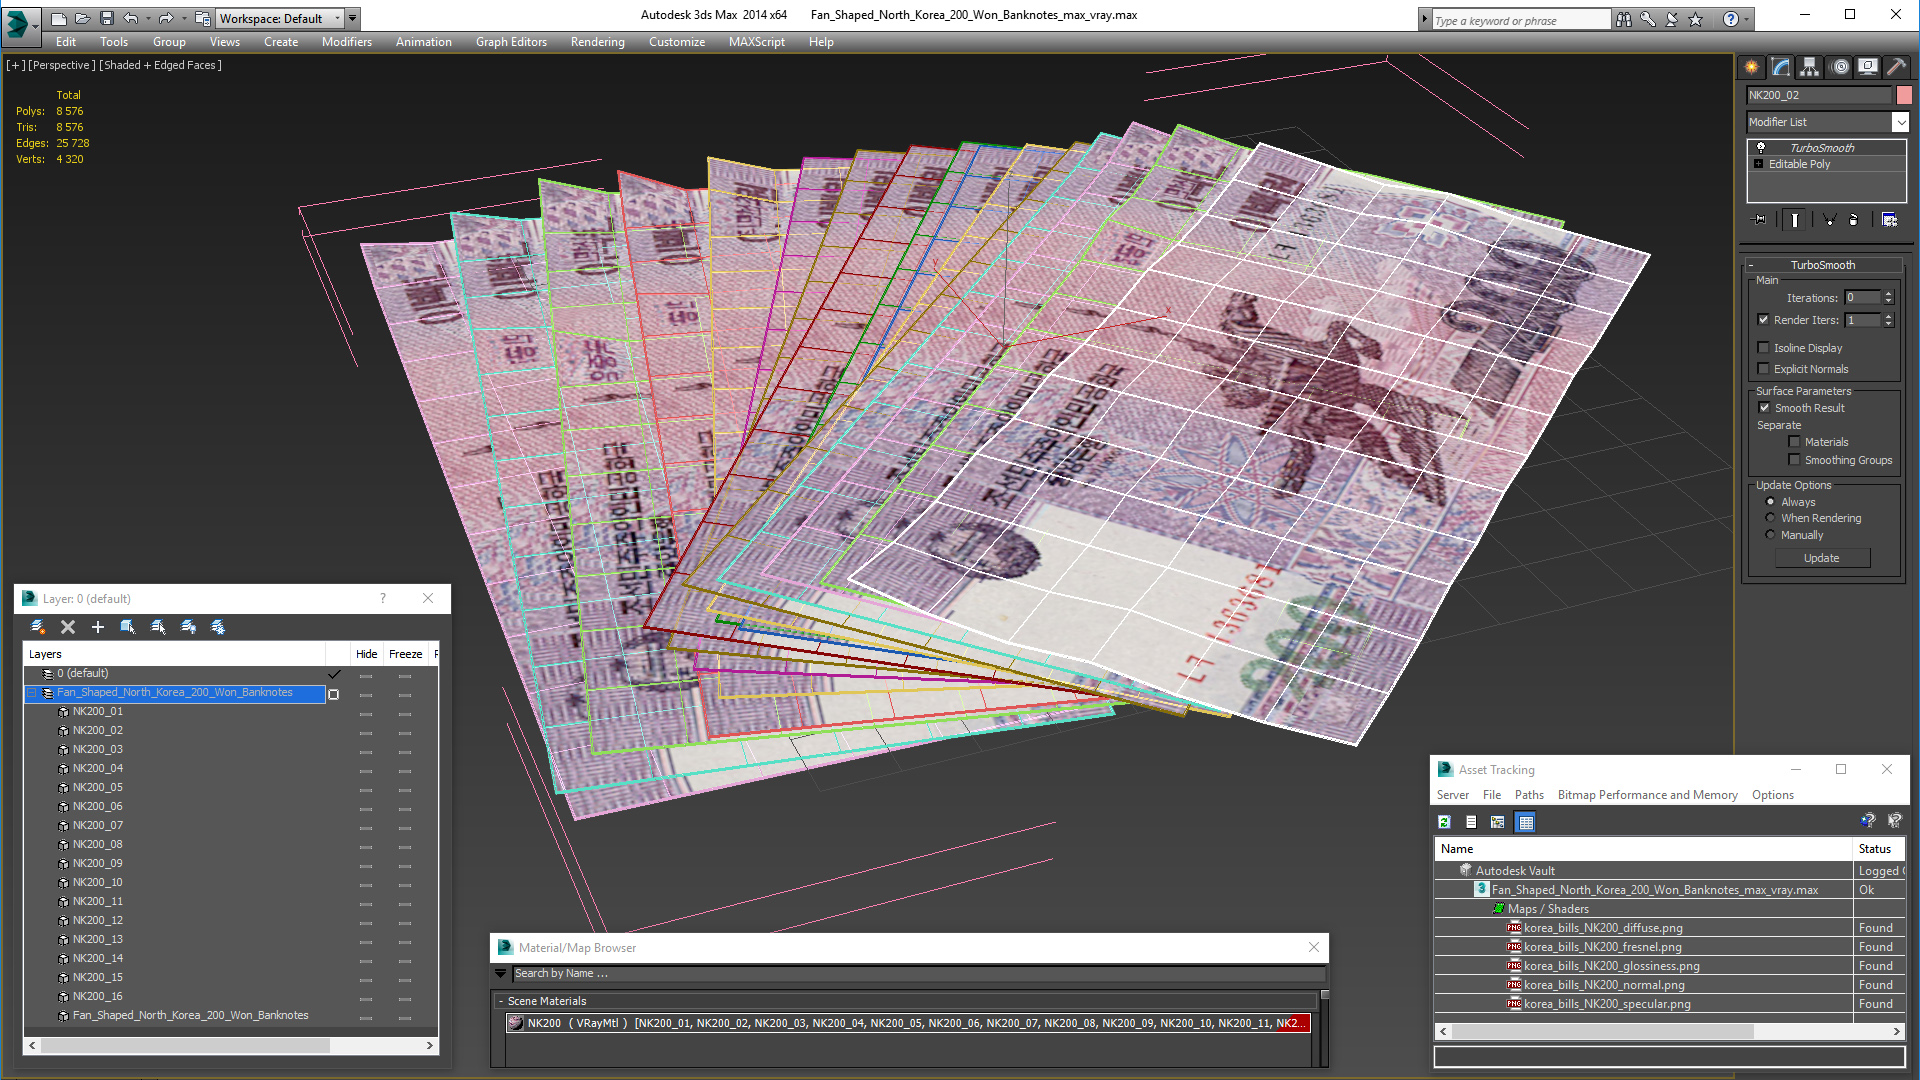This screenshot has width=1920, height=1080.
Task: Click TurboSmooth lightbulb visibility icon
Action: click(x=1761, y=147)
